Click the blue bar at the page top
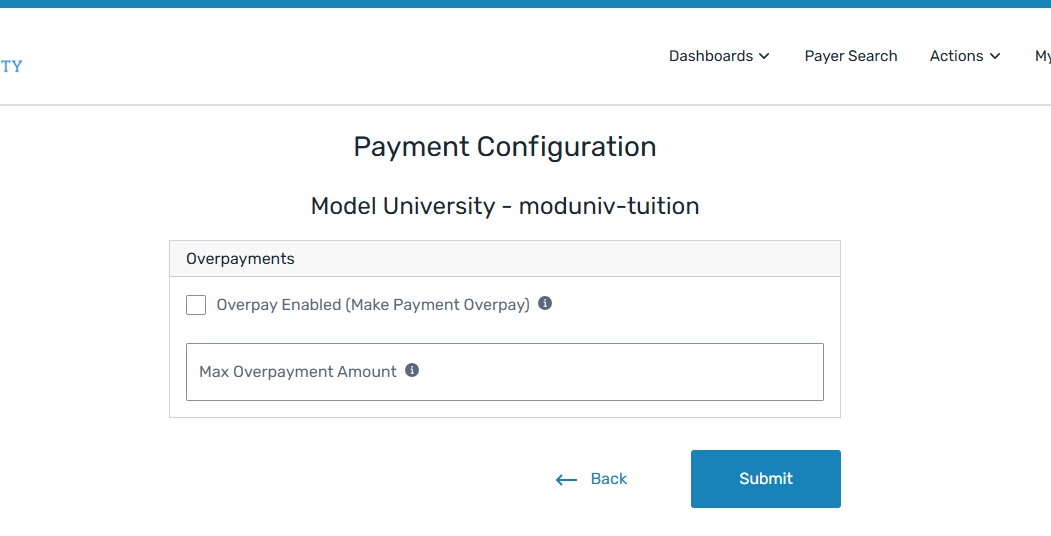 [x=525, y=4]
